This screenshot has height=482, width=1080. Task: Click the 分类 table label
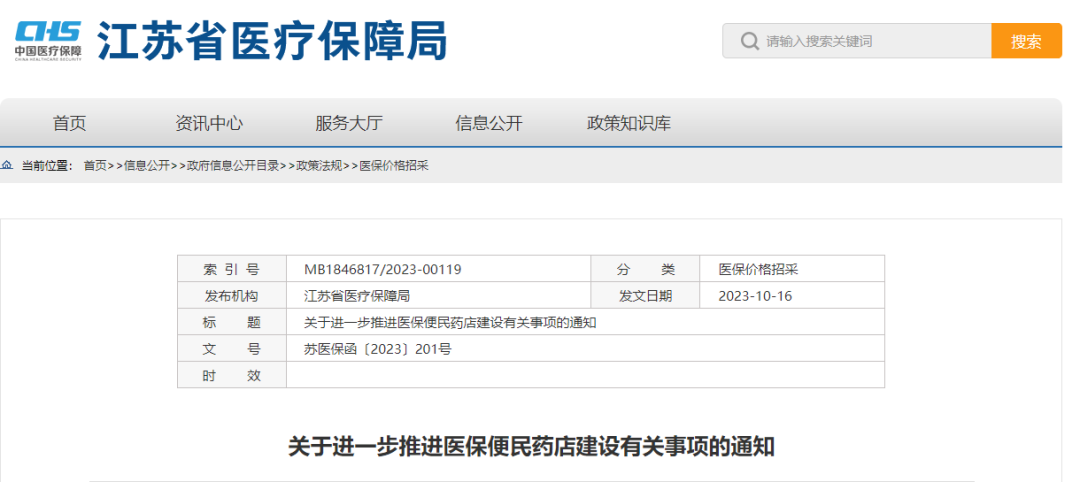pyautogui.click(x=645, y=269)
